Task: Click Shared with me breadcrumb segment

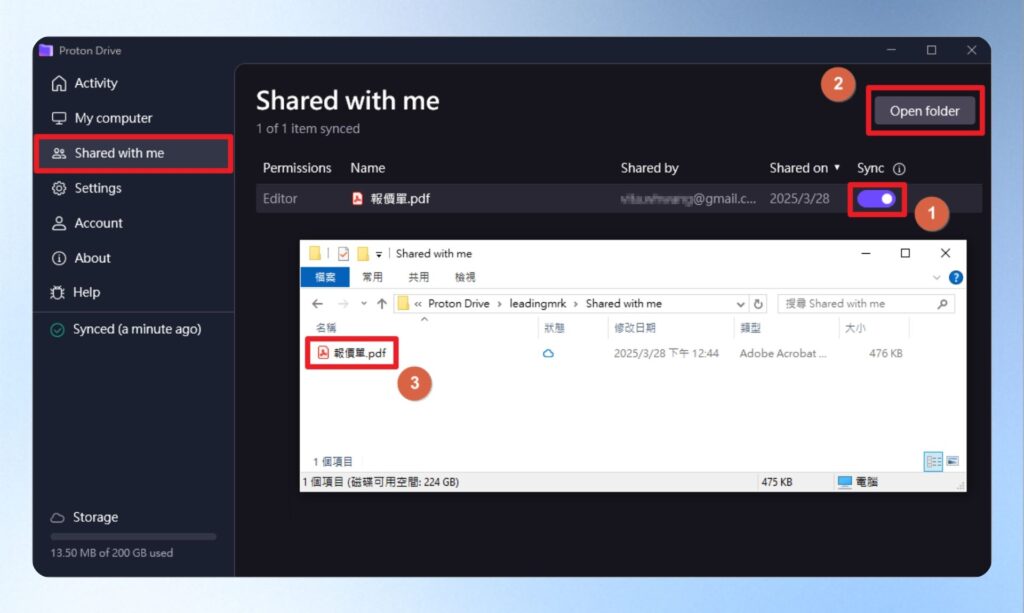Action: click(624, 304)
